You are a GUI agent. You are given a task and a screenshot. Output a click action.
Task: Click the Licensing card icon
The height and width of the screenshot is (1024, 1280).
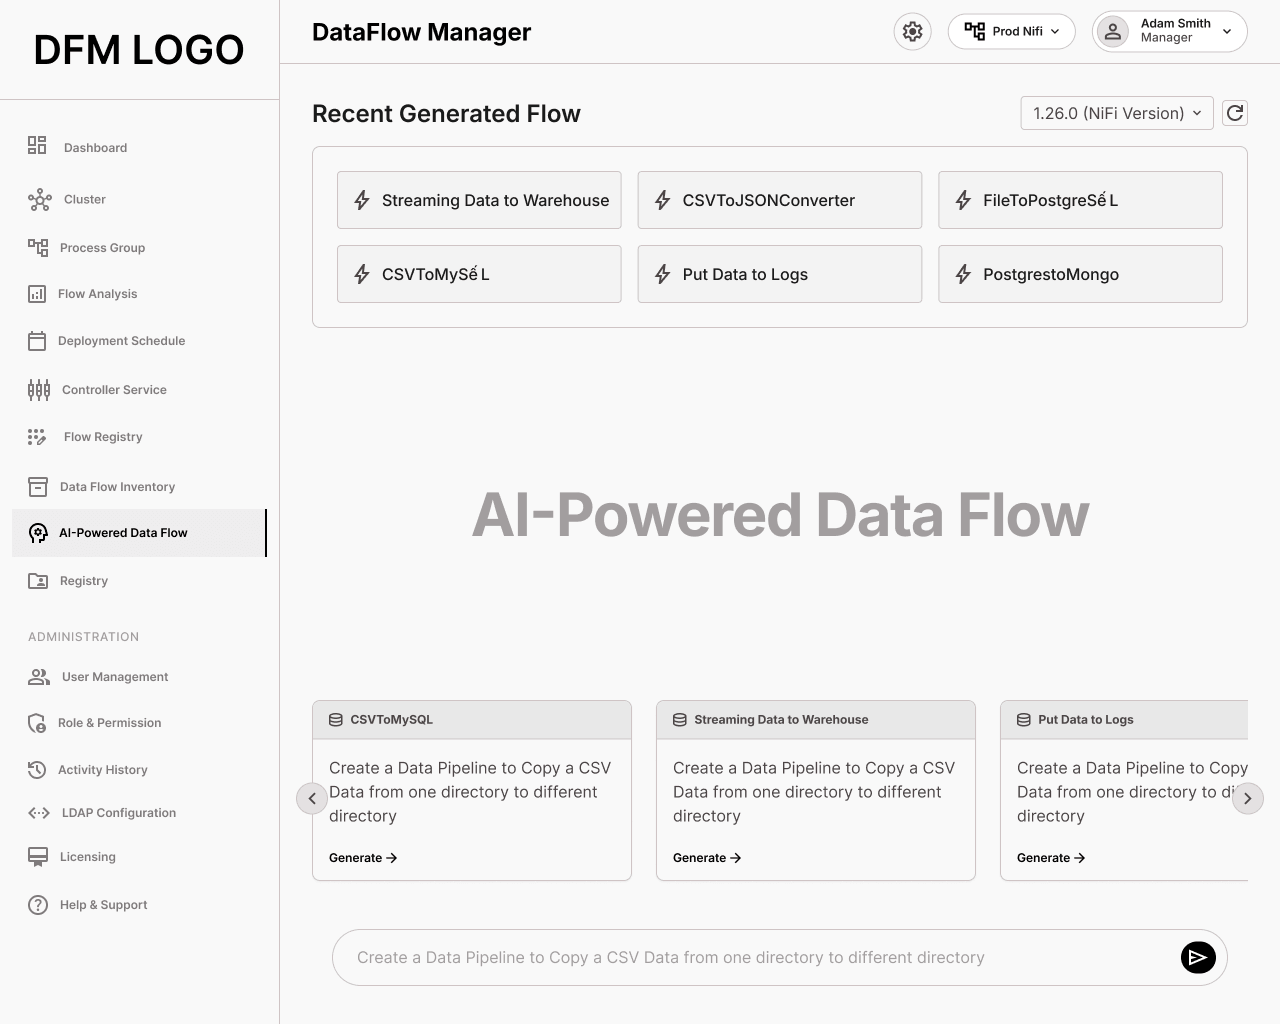click(x=38, y=857)
